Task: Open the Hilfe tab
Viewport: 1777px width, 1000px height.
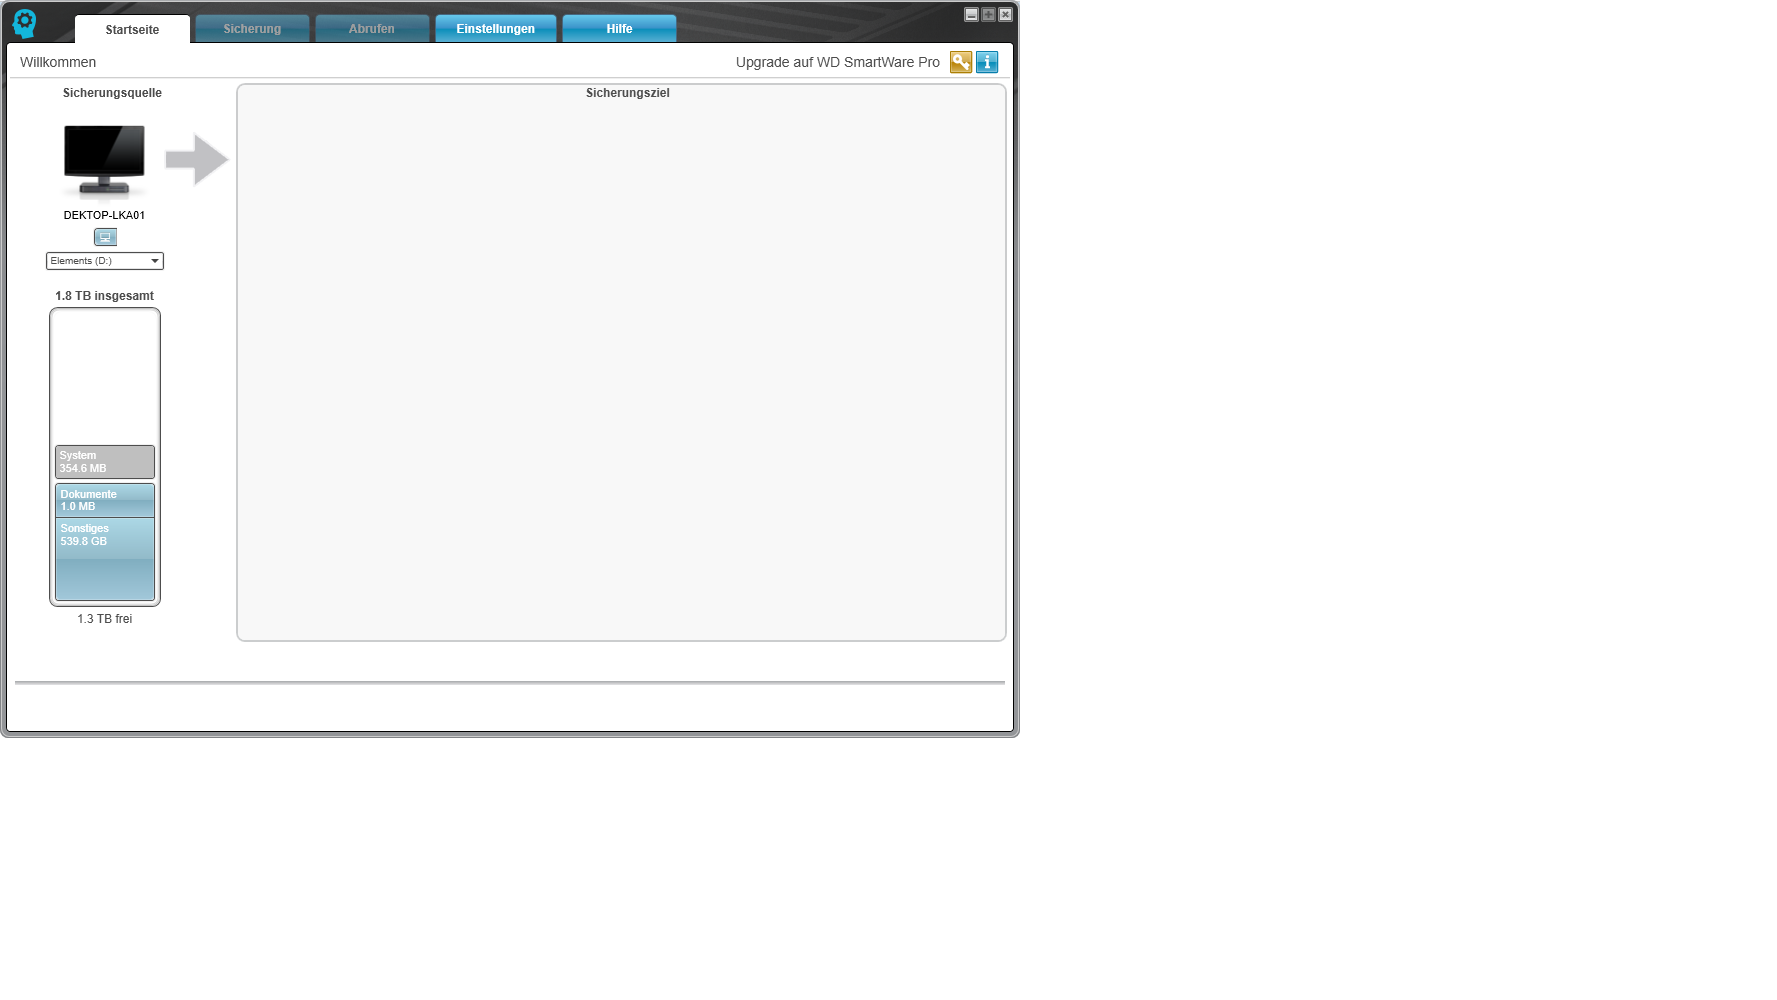Action: (x=619, y=29)
